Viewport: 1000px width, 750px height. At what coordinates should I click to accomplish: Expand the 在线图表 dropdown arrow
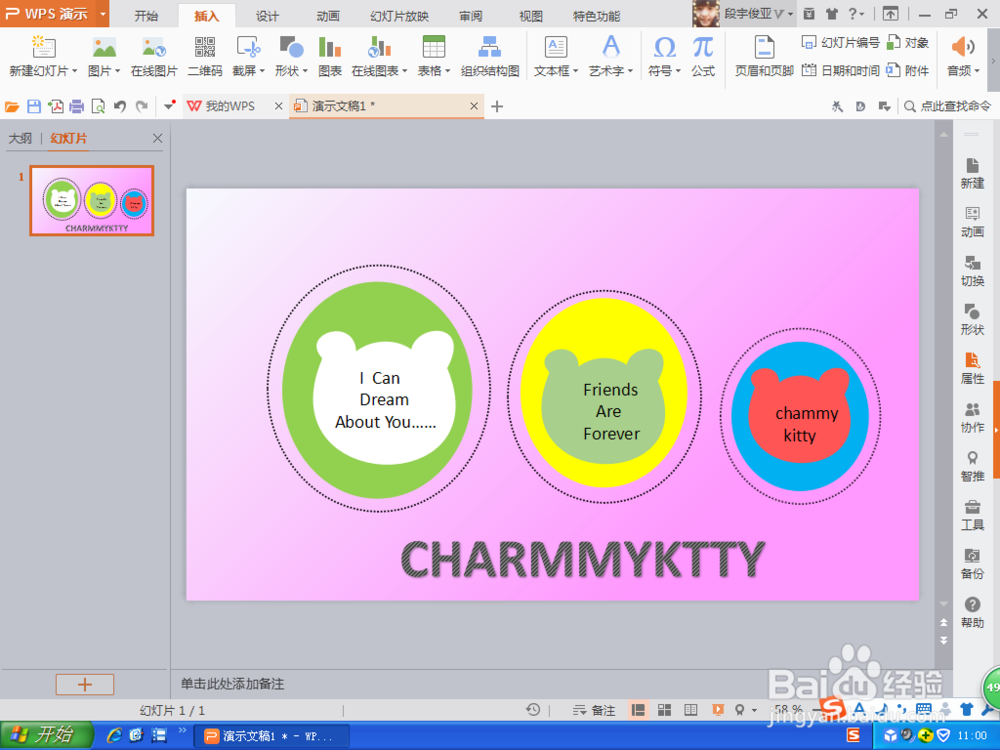(404, 71)
